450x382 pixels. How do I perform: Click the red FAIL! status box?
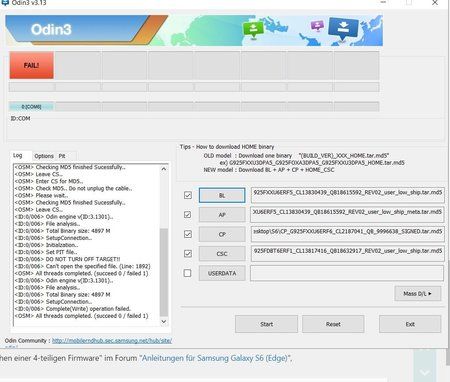[31, 65]
